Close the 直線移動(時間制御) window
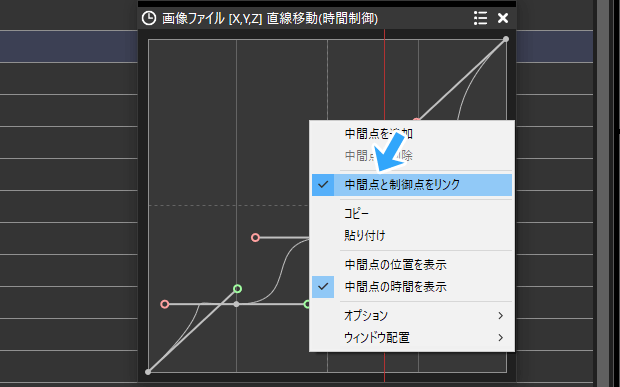The width and height of the screenshot is (620, 387). point(503,18)
